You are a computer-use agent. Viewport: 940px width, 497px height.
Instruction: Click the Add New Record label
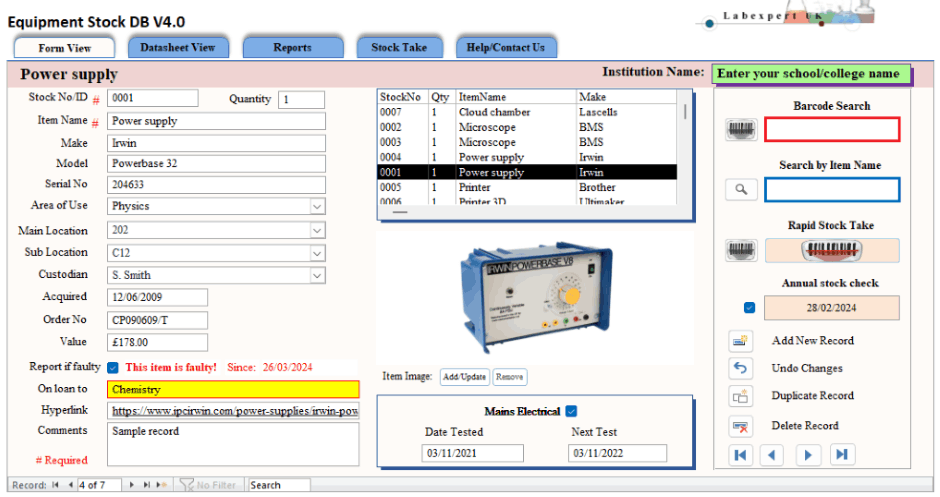[x=812, y=341]
